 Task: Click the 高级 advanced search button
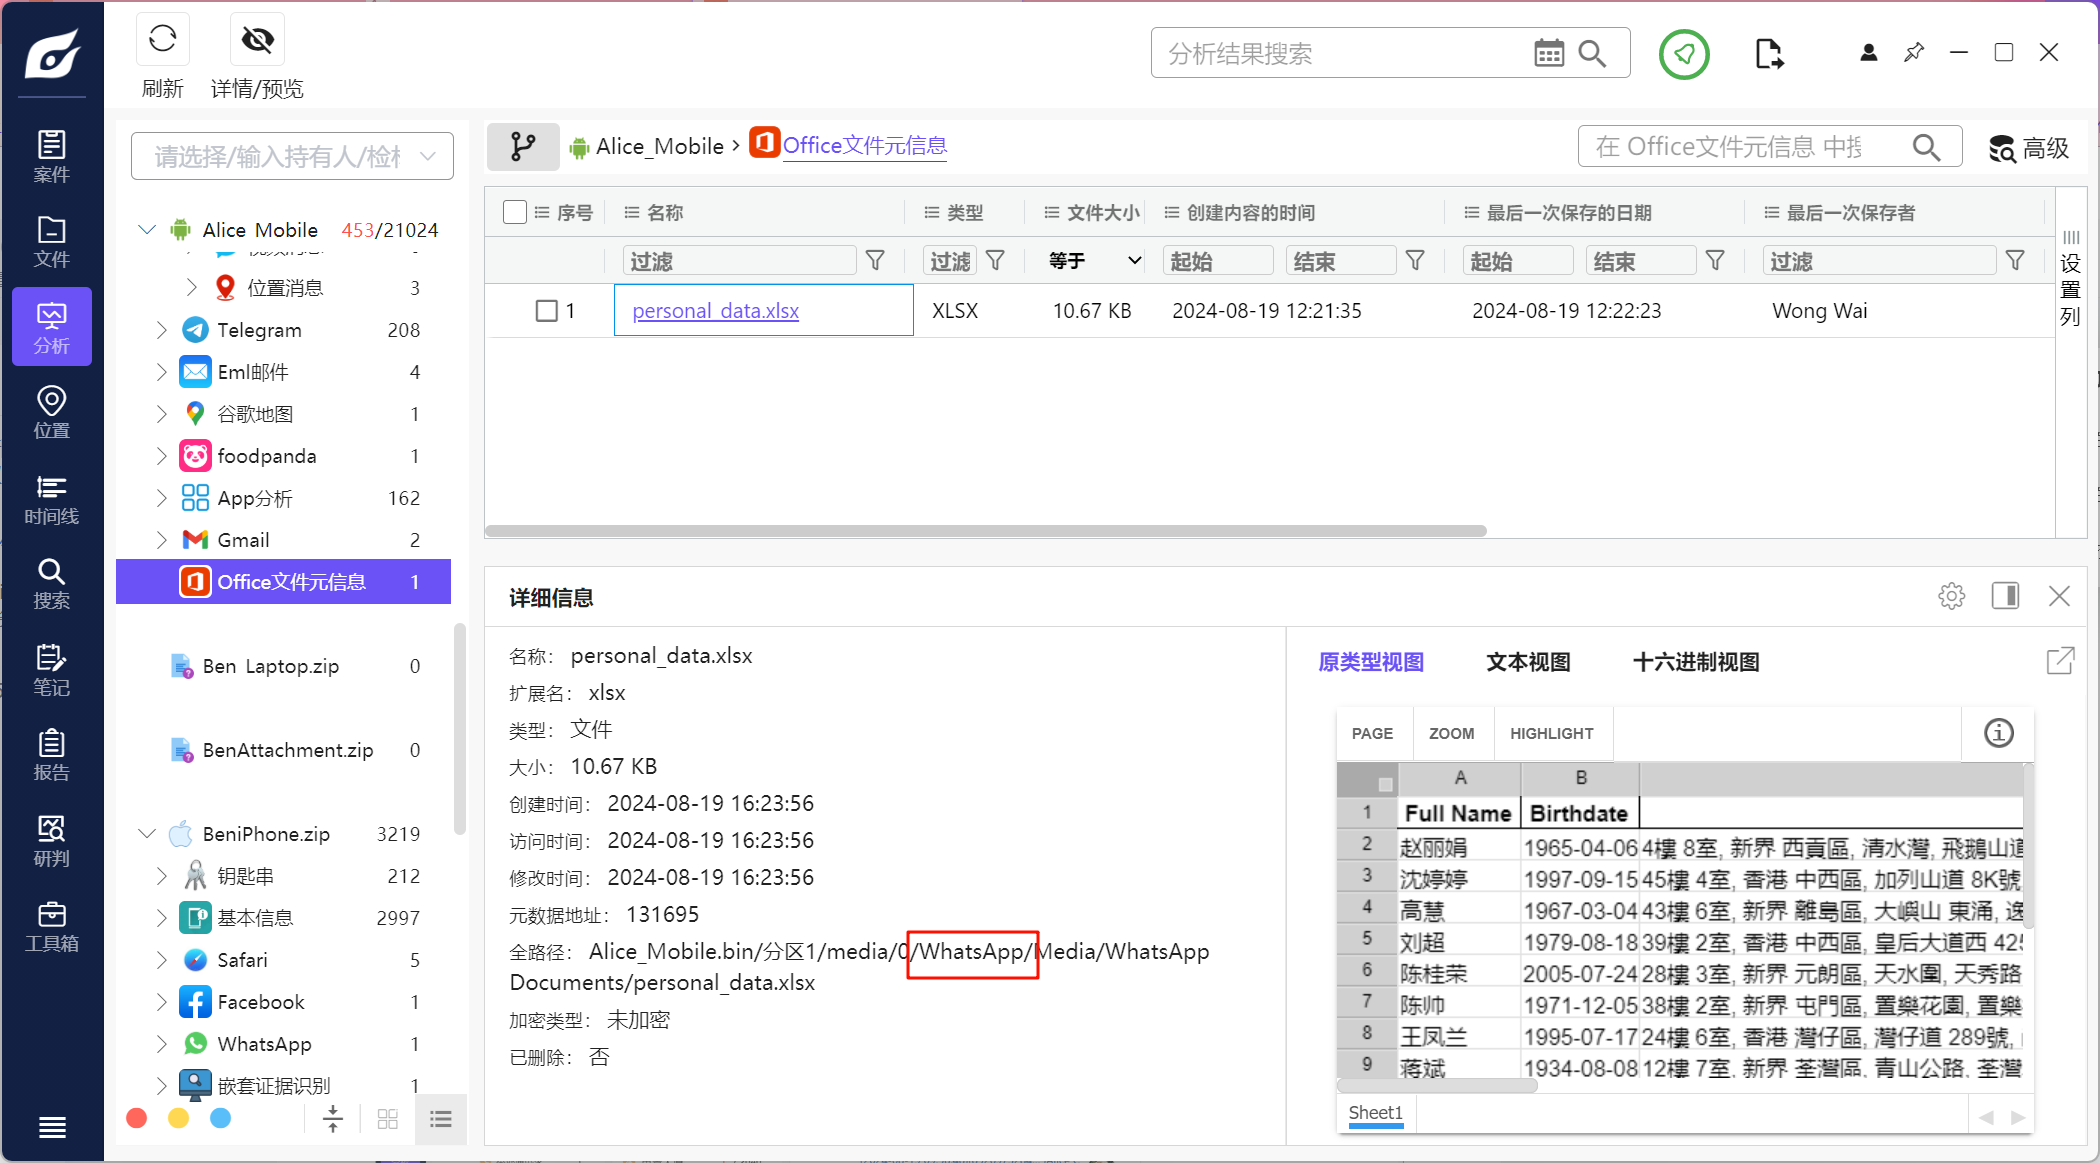[x=2029, y=149]
